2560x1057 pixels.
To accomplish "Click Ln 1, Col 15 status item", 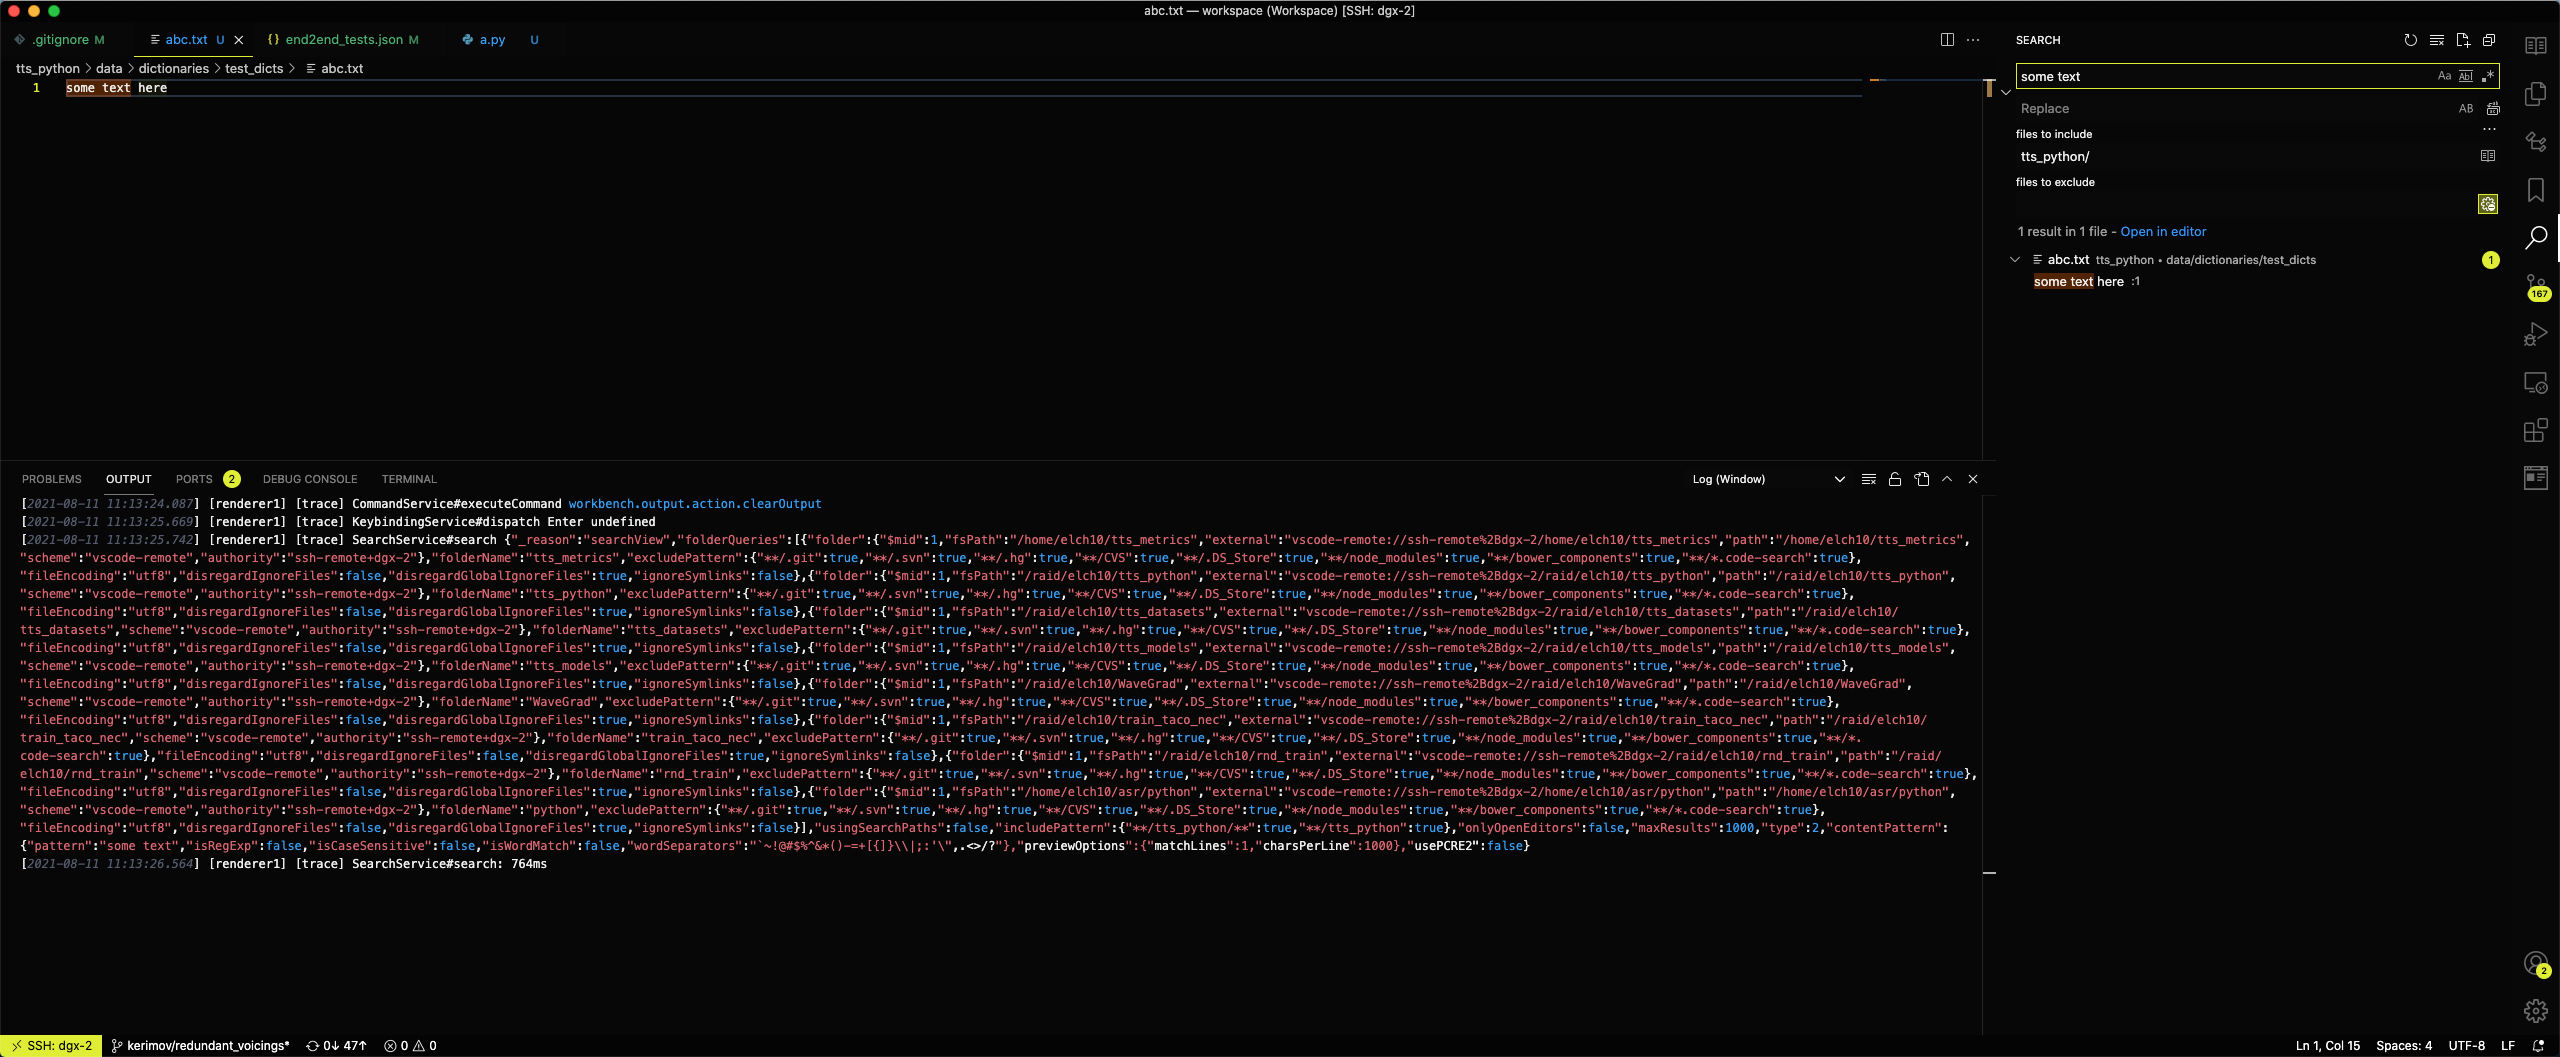I will (2327, 1045).
